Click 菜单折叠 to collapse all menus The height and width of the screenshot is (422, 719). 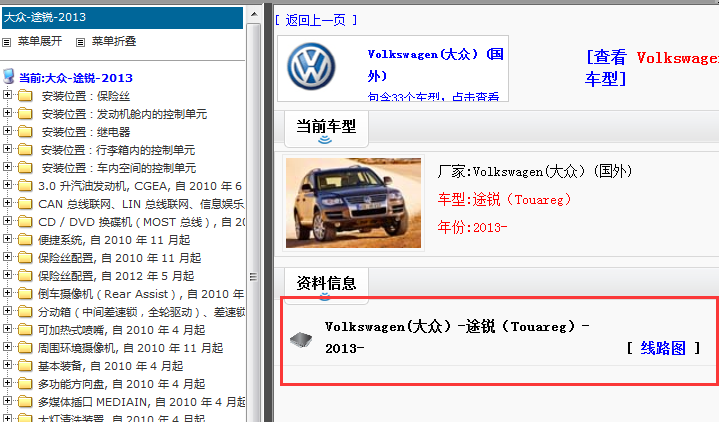coord(114,41)
